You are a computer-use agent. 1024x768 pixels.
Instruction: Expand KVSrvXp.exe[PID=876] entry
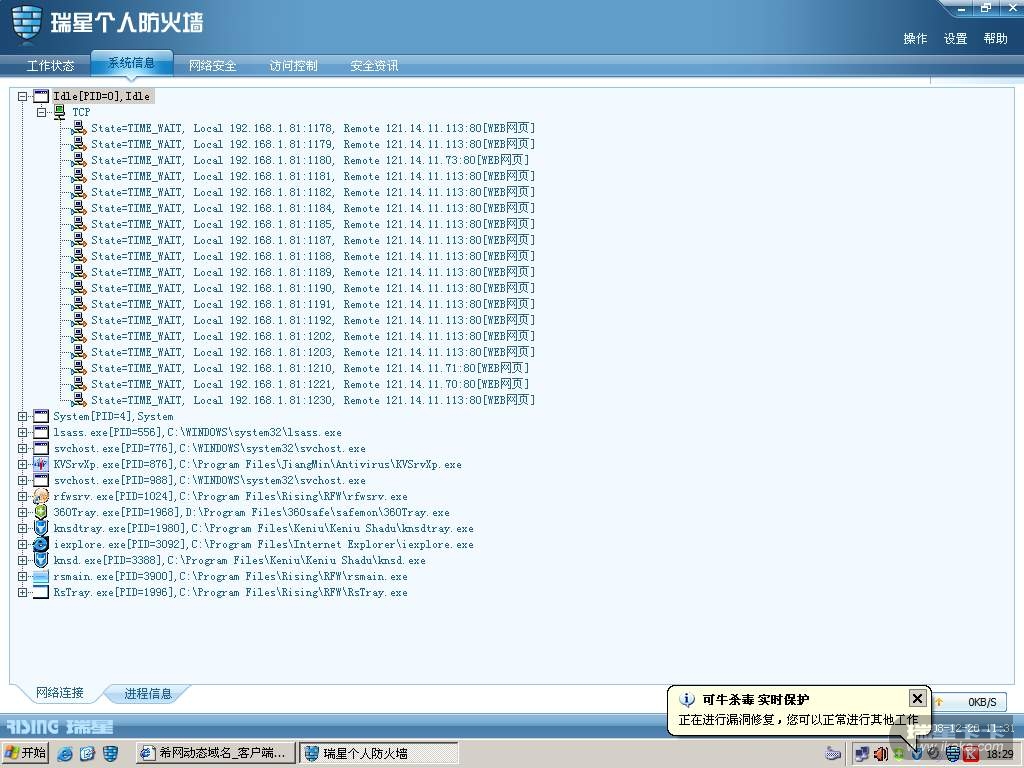pyautogui.click(x=22, y=464)
